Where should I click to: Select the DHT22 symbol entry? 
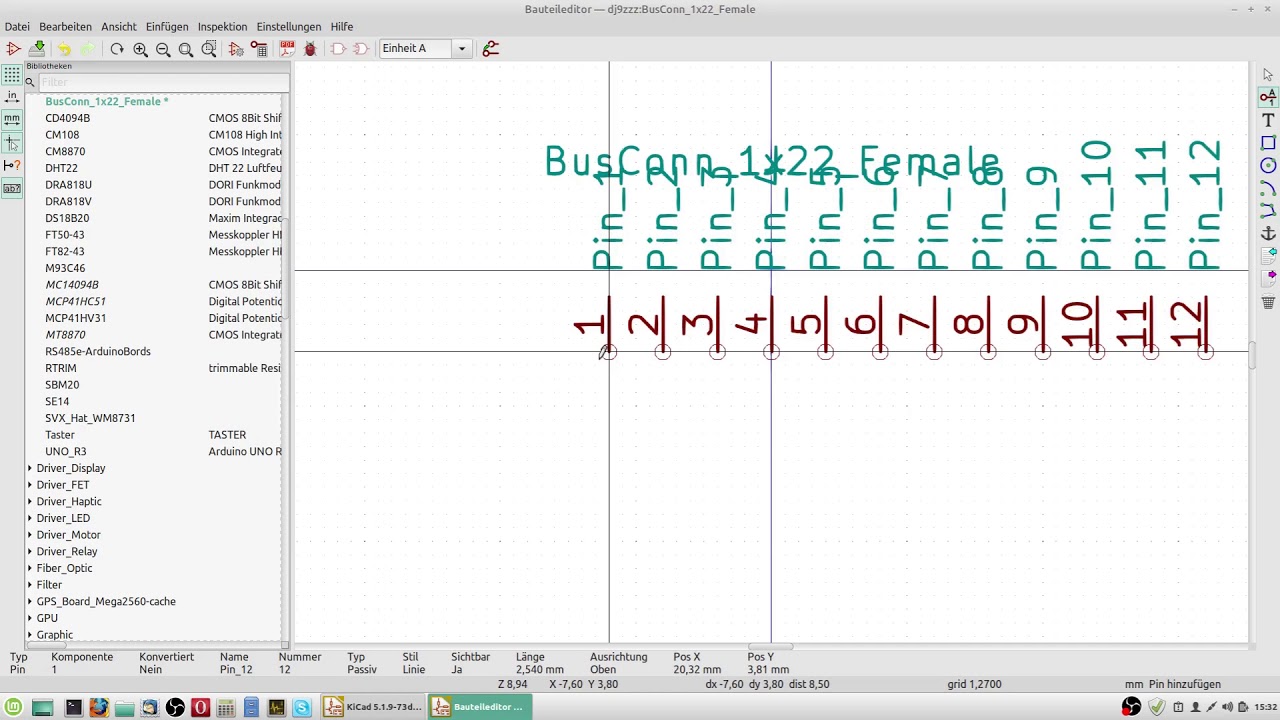(x=61, y=168)
